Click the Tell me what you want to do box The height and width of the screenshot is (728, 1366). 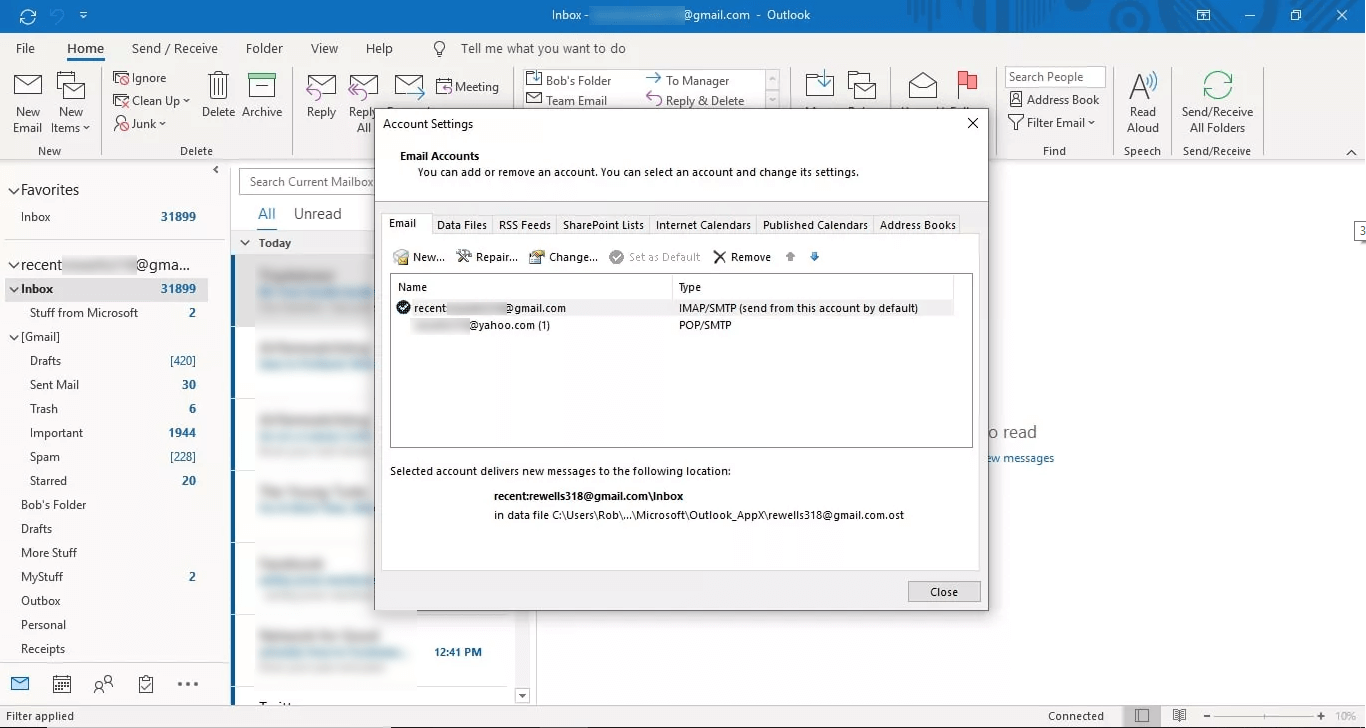(543, 48)
